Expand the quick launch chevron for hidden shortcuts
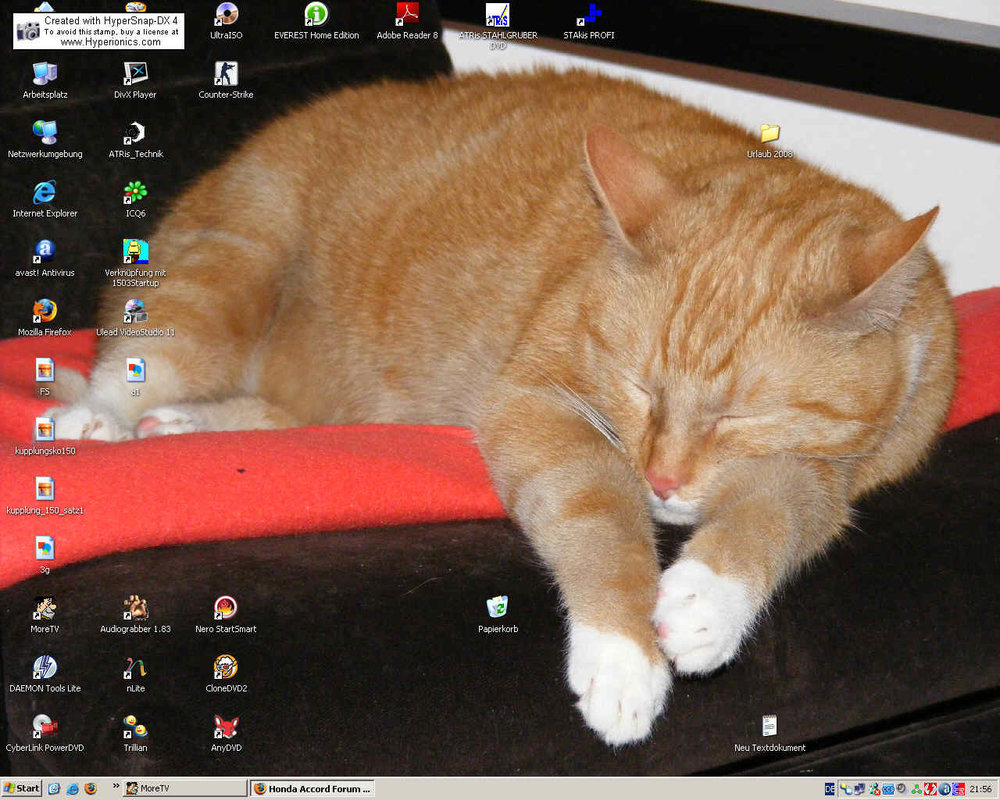The width and height of the screenshot is (1000, 800). (116, 788)
